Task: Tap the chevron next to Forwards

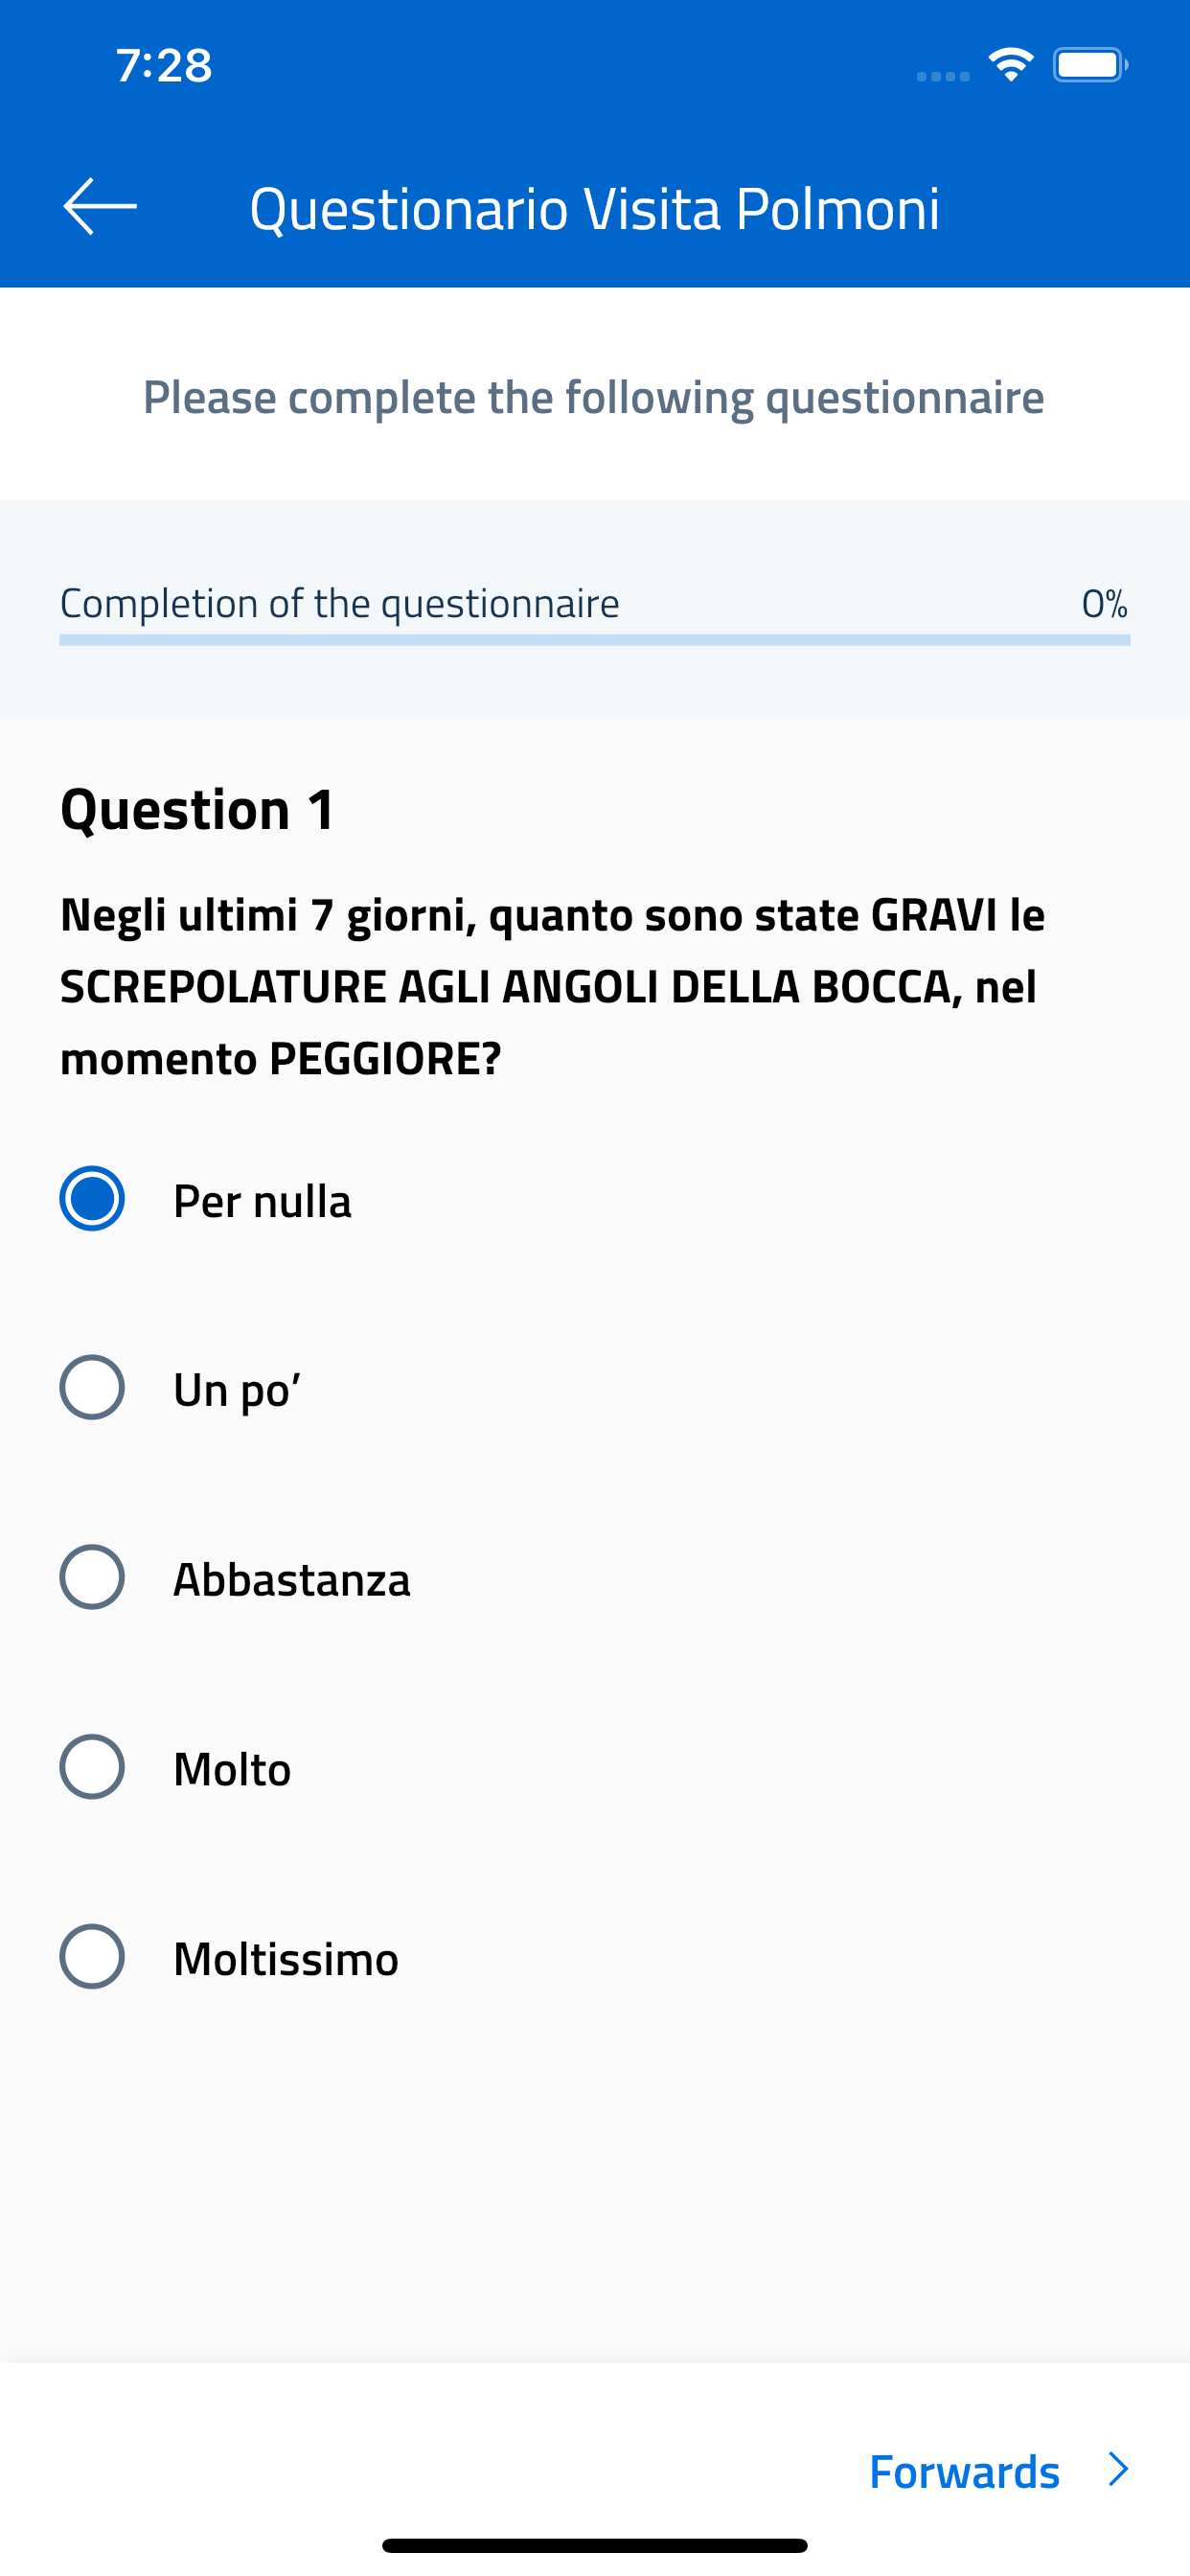Action: (1119, 2469)
